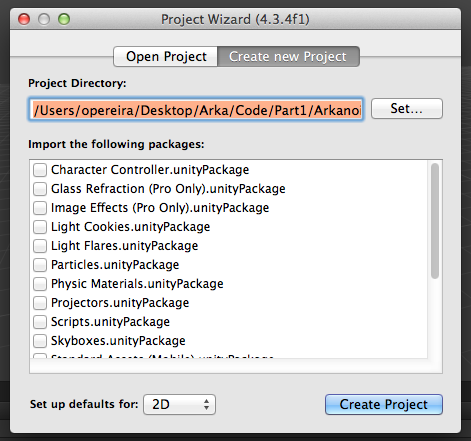Check Glass Refraction (Pro Only) package

coord(40,189)
